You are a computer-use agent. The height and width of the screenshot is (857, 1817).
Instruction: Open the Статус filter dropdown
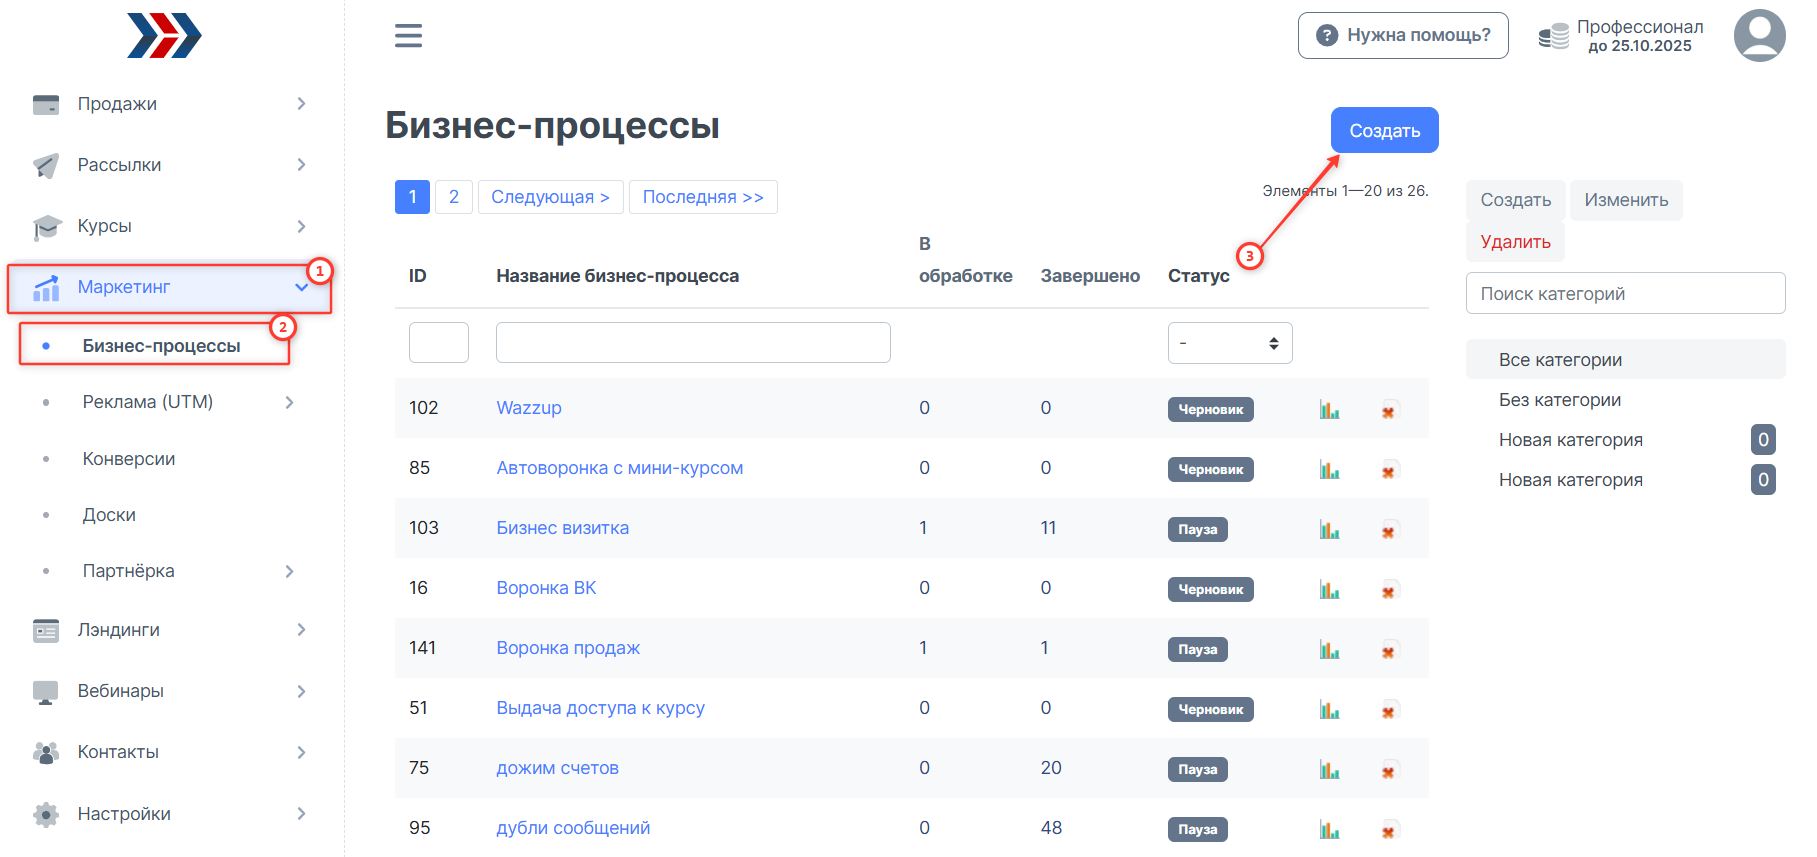tap(1229, 343)
